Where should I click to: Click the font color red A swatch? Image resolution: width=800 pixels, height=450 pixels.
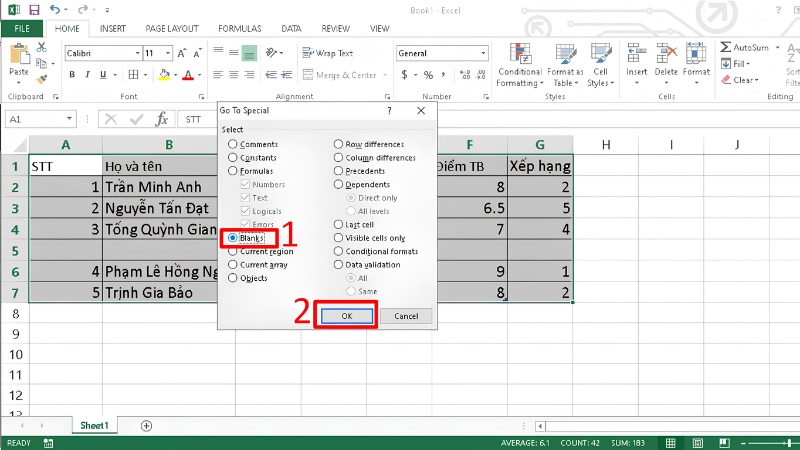[188, 75]
